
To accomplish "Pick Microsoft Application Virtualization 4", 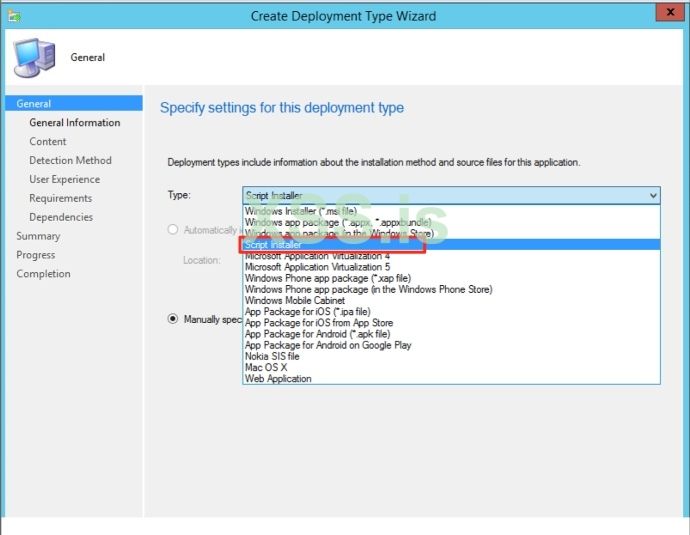I will tap(451, 256).
